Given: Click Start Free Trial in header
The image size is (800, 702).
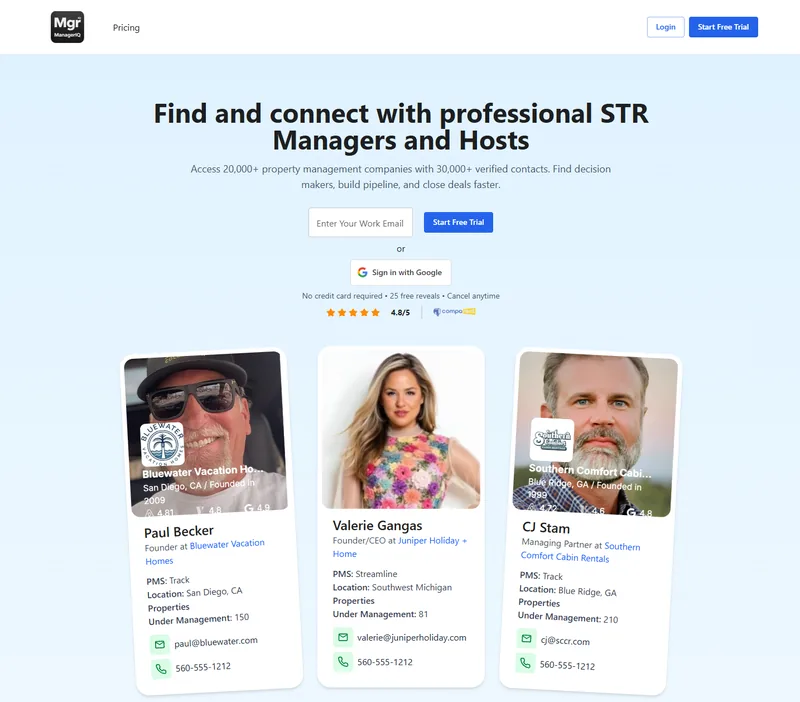Looking at the screenshot, I should click(723, 27).
